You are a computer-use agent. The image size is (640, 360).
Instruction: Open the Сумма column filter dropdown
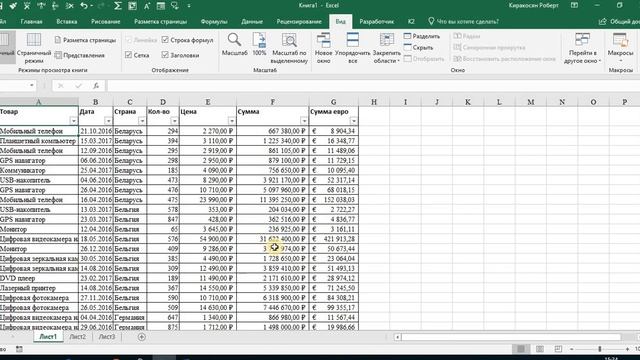pyautogui.click(x=304, y=121)
